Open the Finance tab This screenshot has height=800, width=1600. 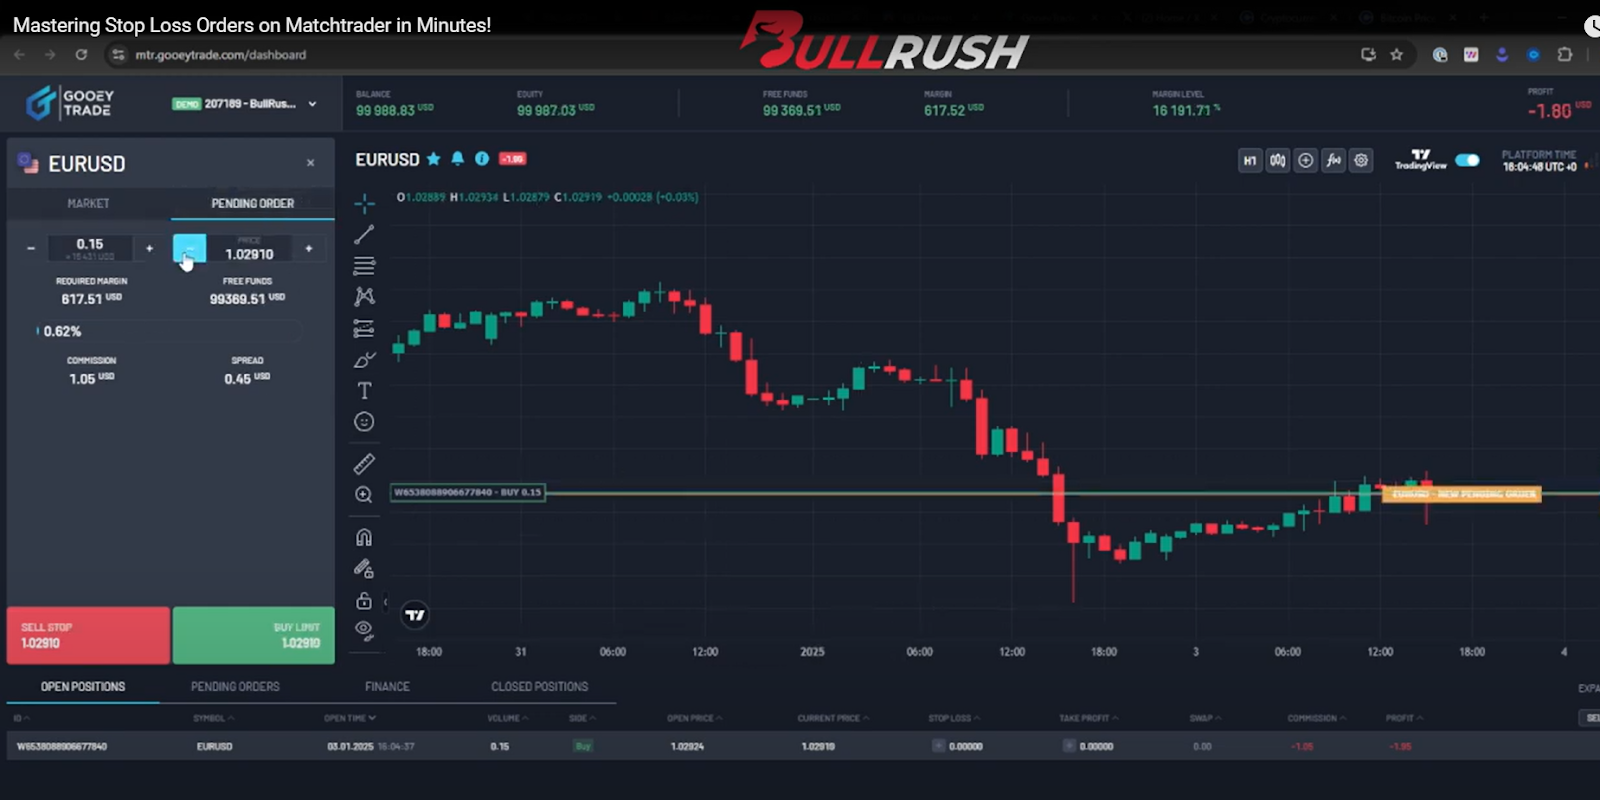(387, 687)
